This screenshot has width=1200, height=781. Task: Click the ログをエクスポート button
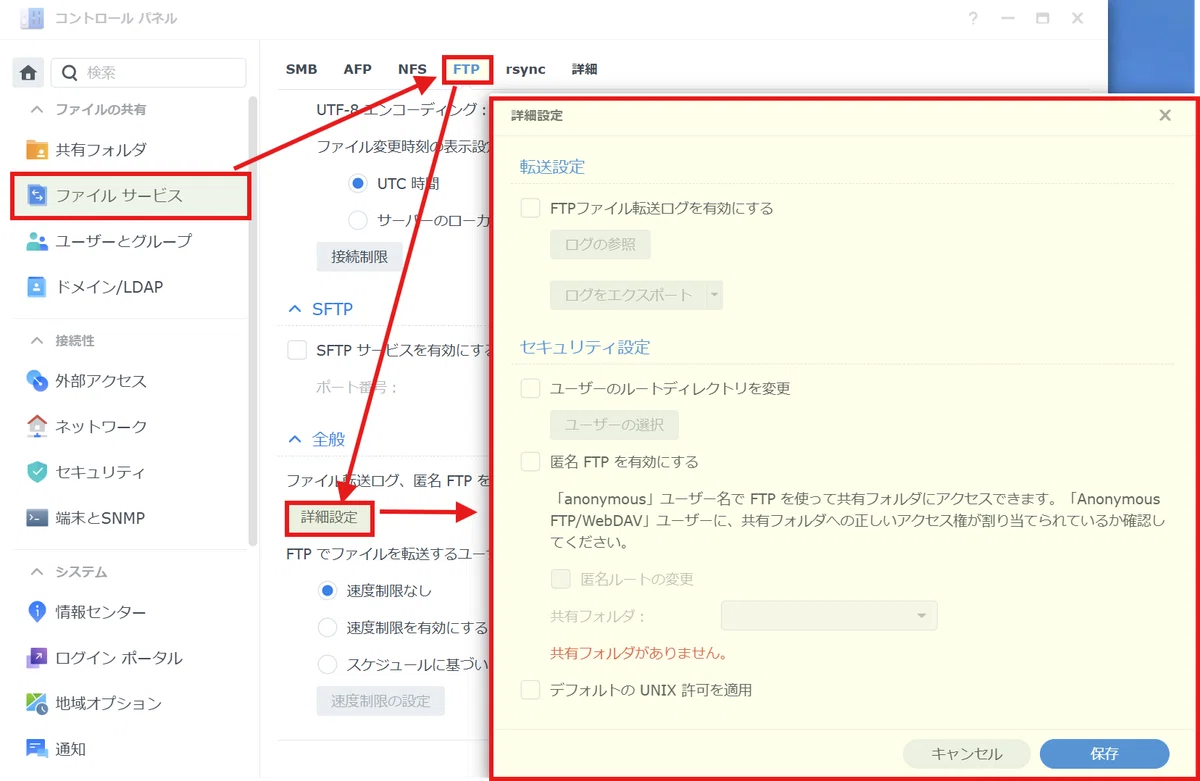[x=628, y=295]
